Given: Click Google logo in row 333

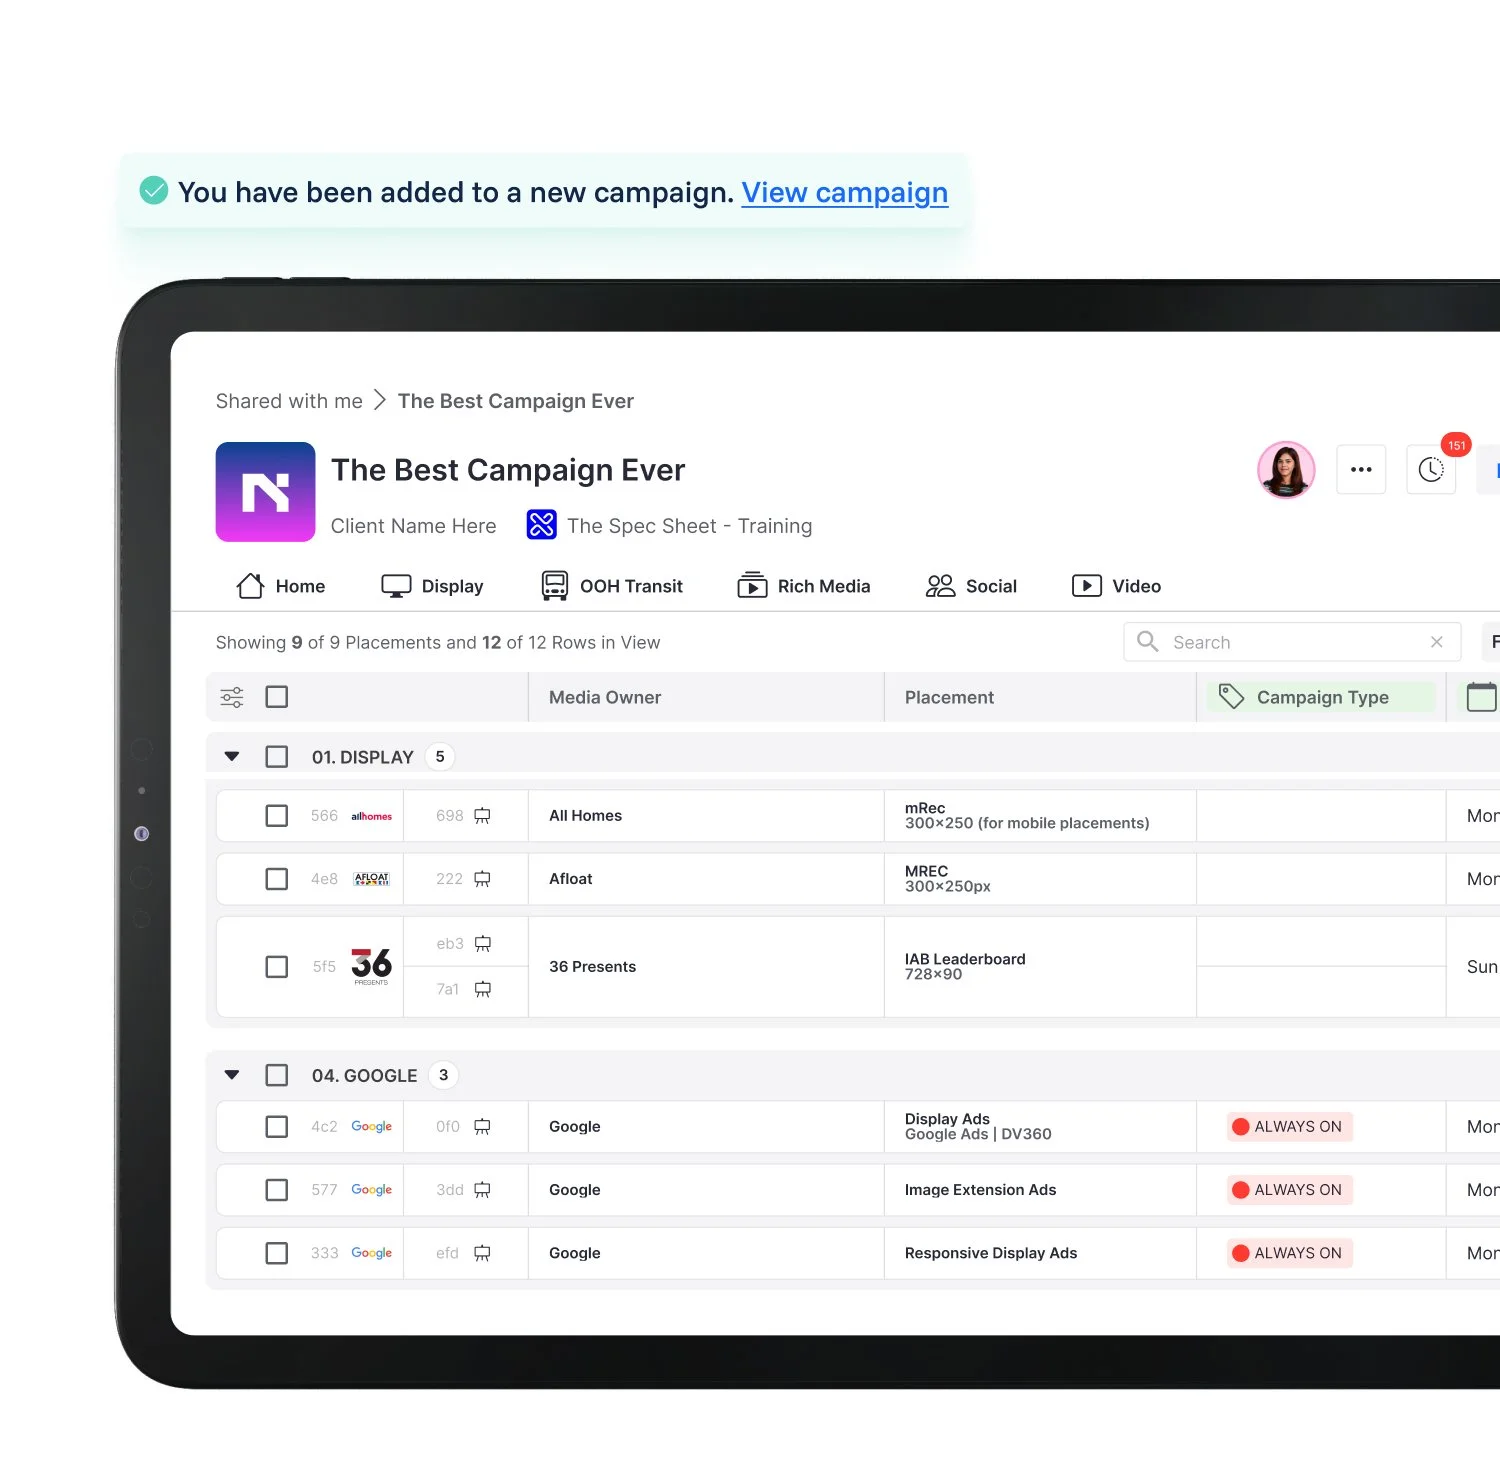Looking at the screenshot, I should click(372, 1253).
